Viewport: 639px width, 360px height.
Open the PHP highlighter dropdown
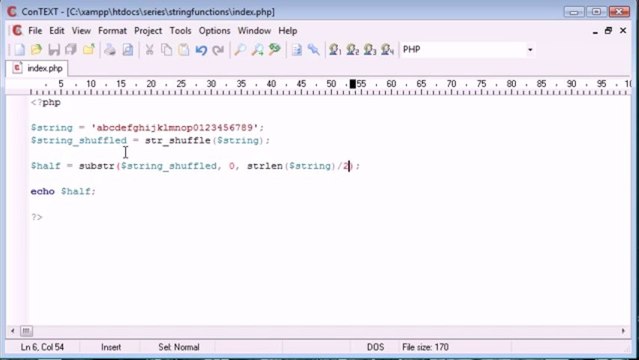pos(530,50)
